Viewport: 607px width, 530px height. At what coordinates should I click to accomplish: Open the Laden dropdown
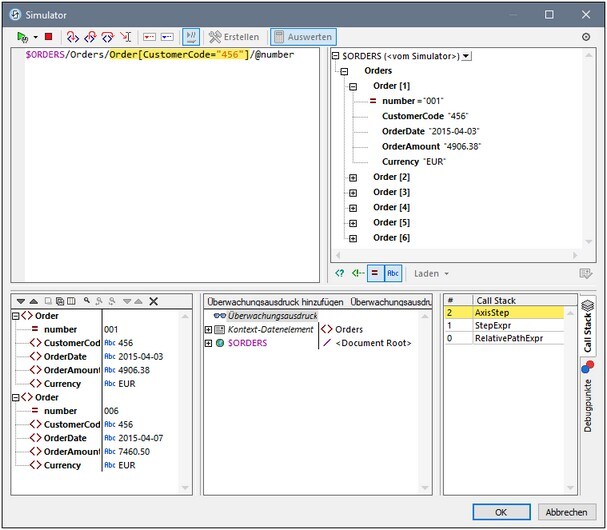coord(432,273)
